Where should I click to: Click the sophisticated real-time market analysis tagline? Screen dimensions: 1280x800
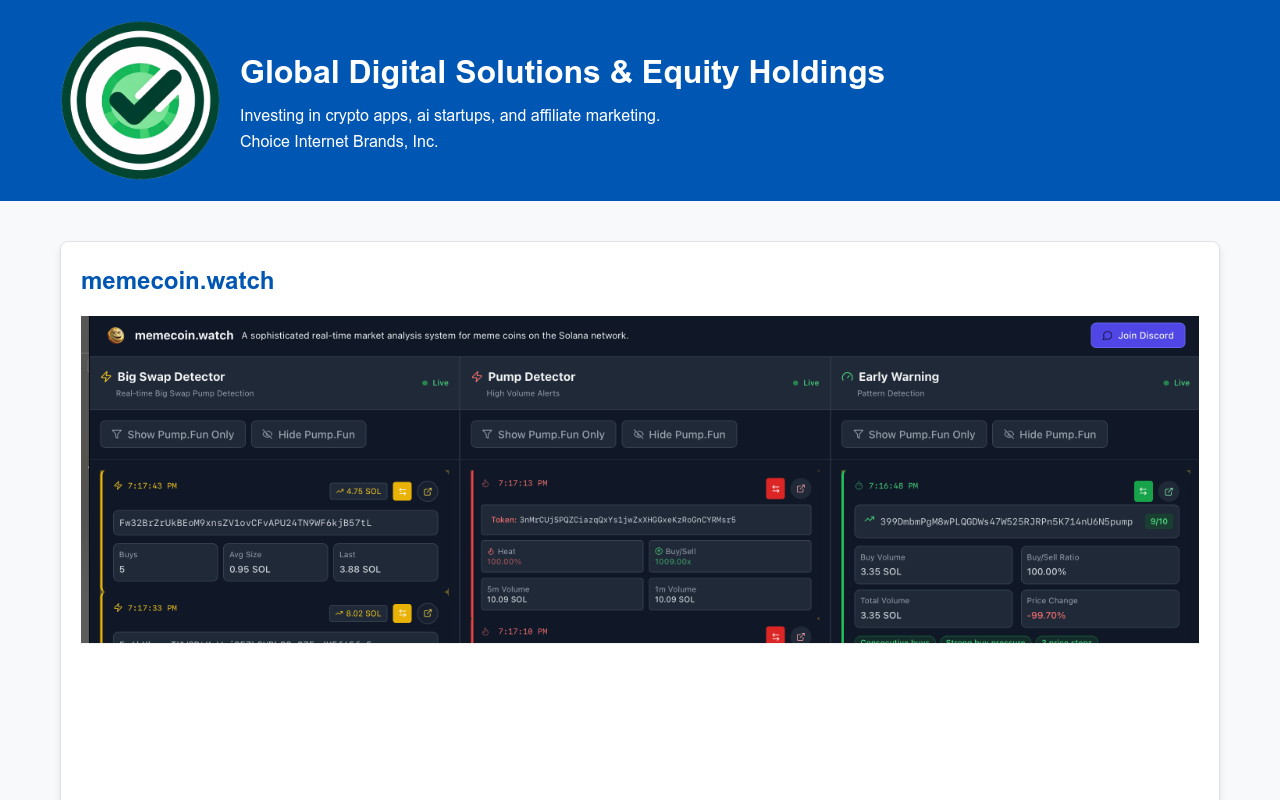pyautogui.click(x=435, y=335)
